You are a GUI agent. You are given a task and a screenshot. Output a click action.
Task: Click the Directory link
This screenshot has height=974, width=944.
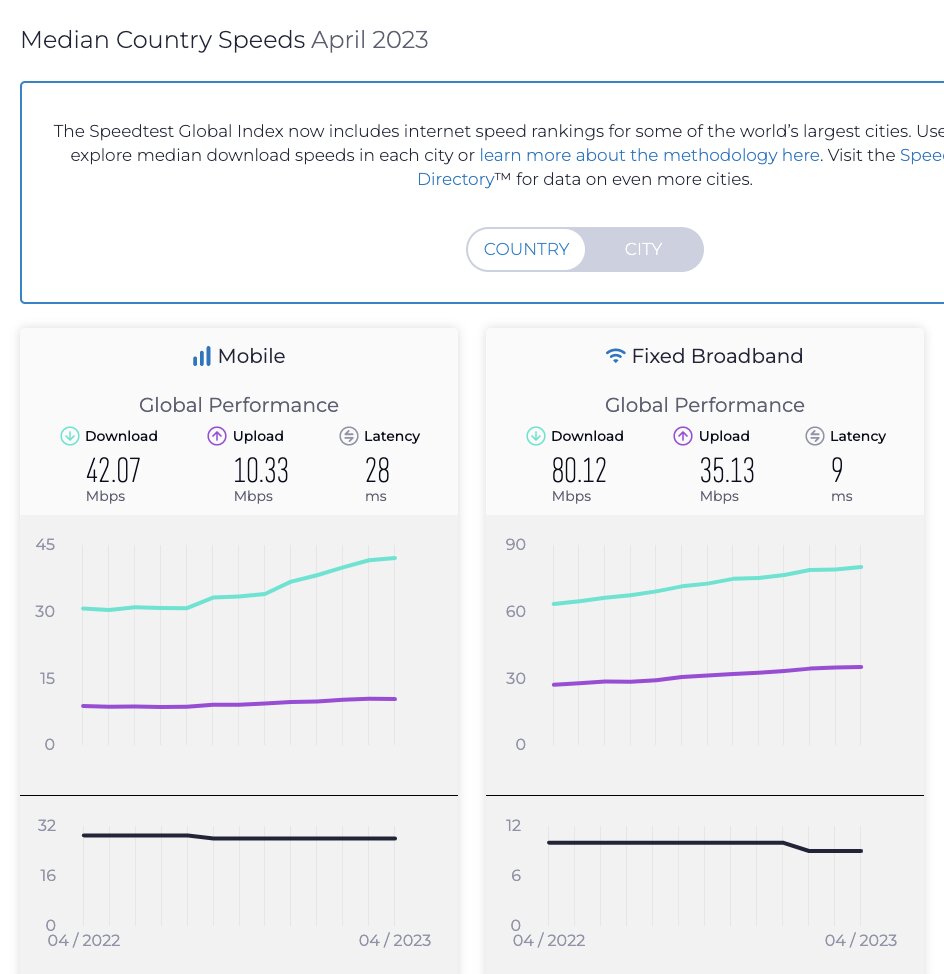(455, 180)
